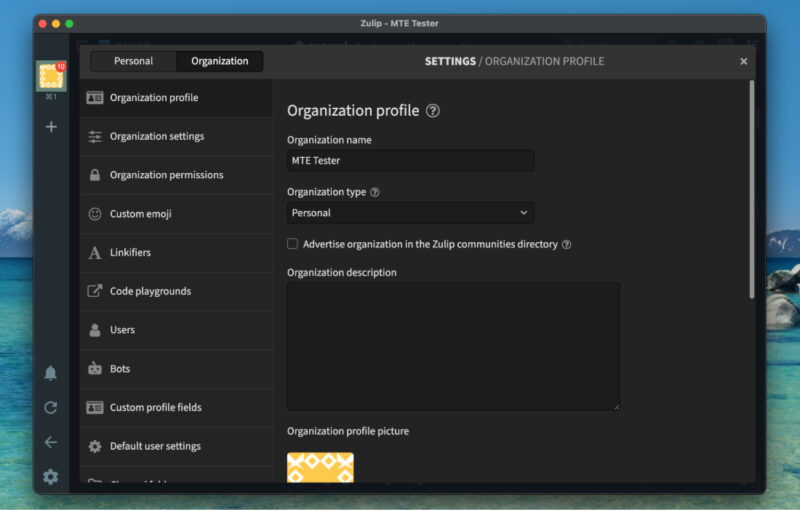
Task: Click the plus icon to add organization
Action: (x=51, y=127)
